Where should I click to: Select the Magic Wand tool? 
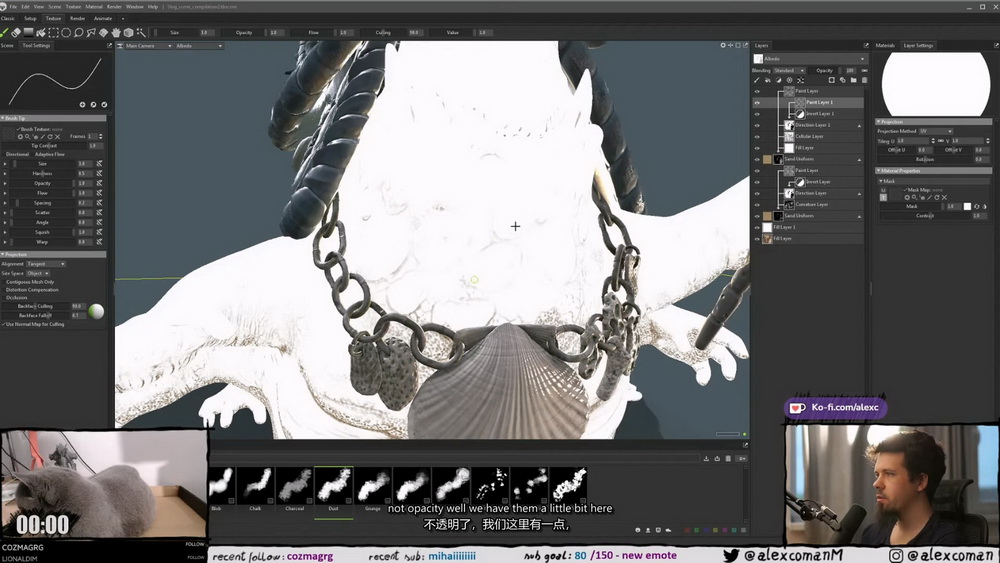140,33
